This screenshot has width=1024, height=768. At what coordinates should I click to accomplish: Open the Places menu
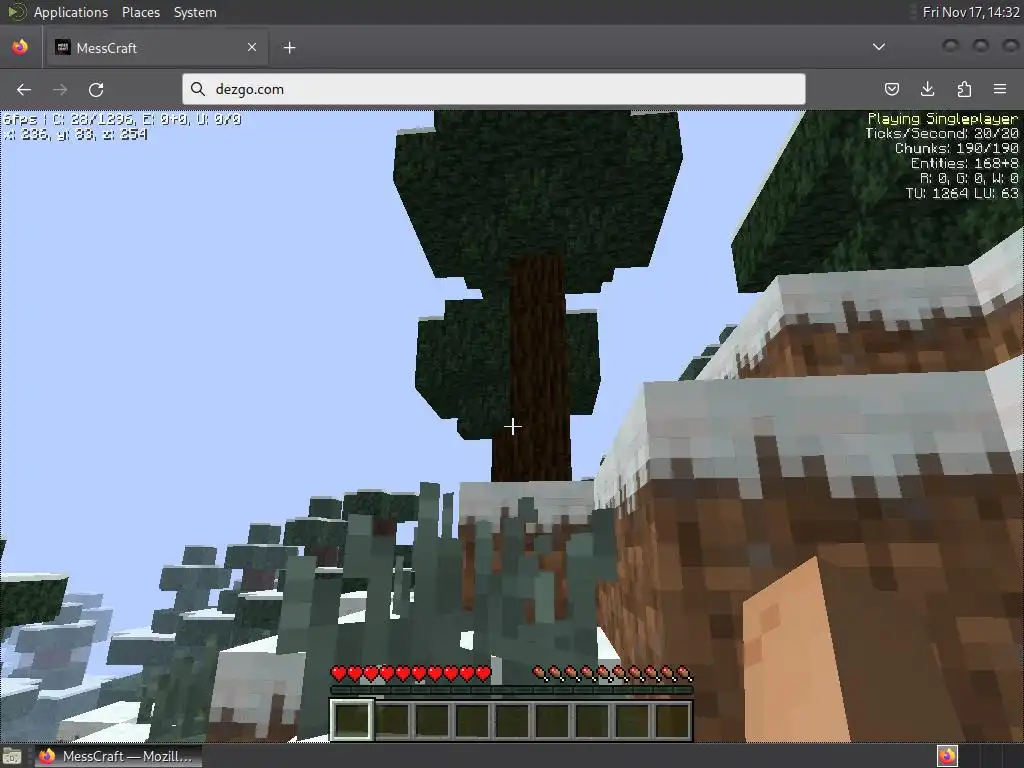[140, 12]
